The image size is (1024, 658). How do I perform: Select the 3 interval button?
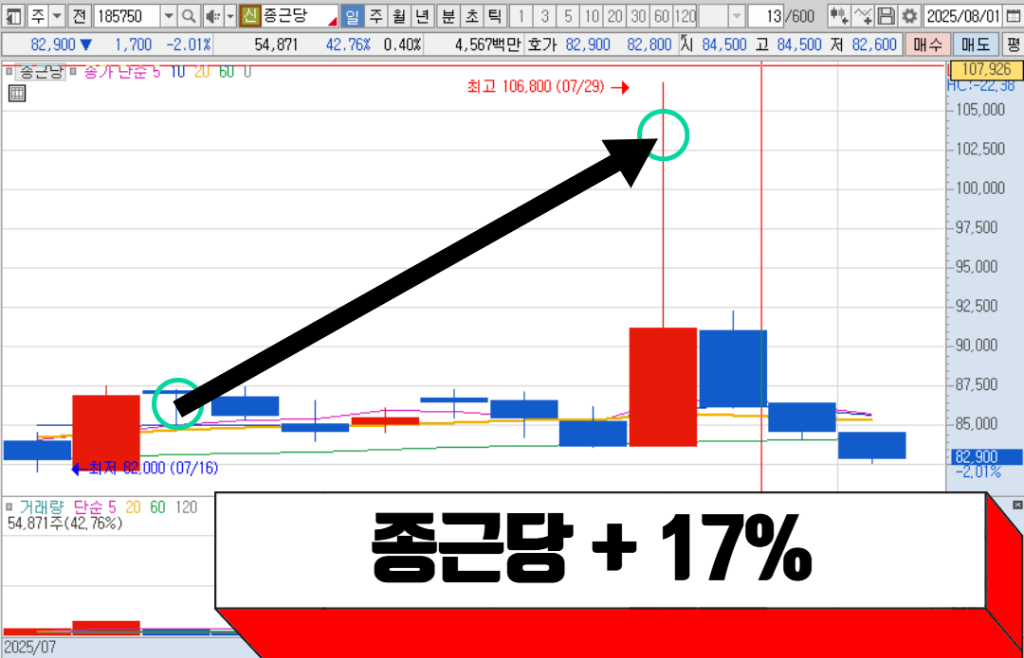545,16
